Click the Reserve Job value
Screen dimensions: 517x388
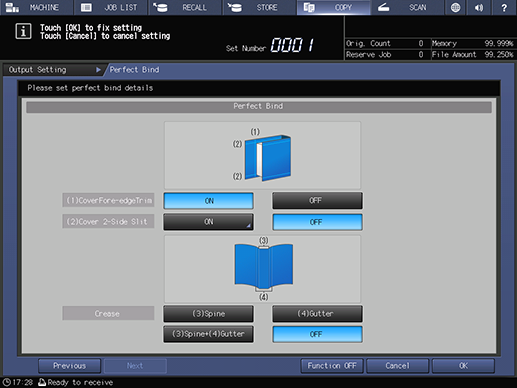[x=421, y=55]
